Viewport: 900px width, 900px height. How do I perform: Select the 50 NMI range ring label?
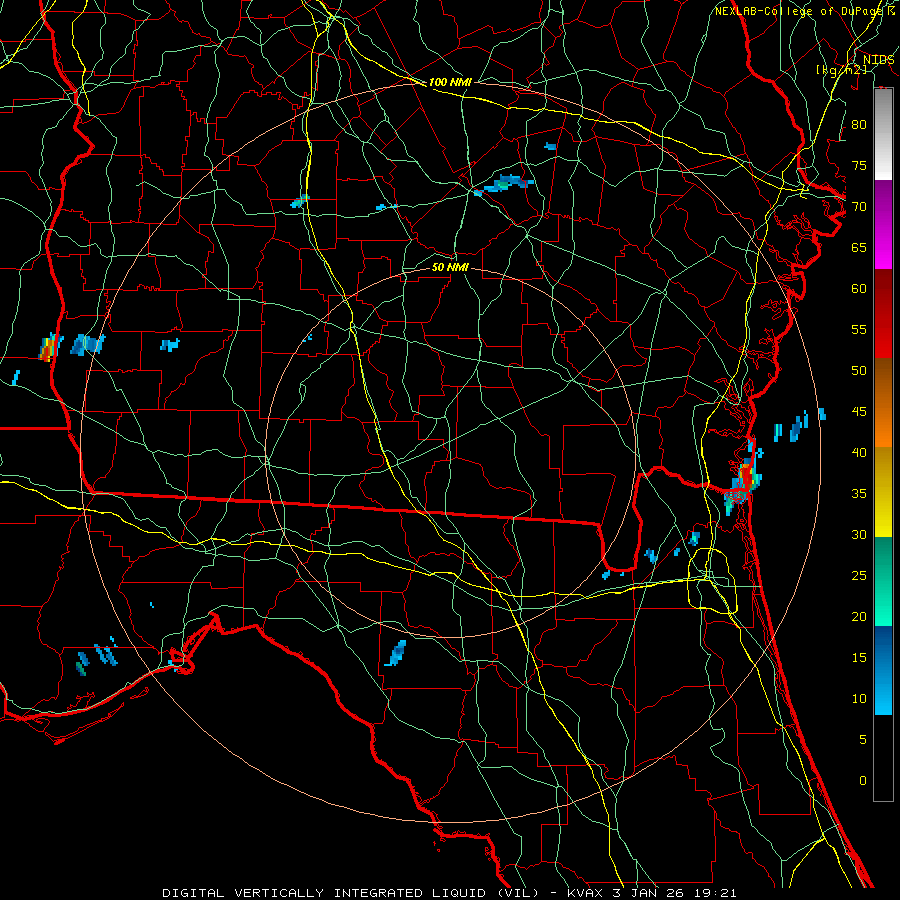[x=450, y=267]
